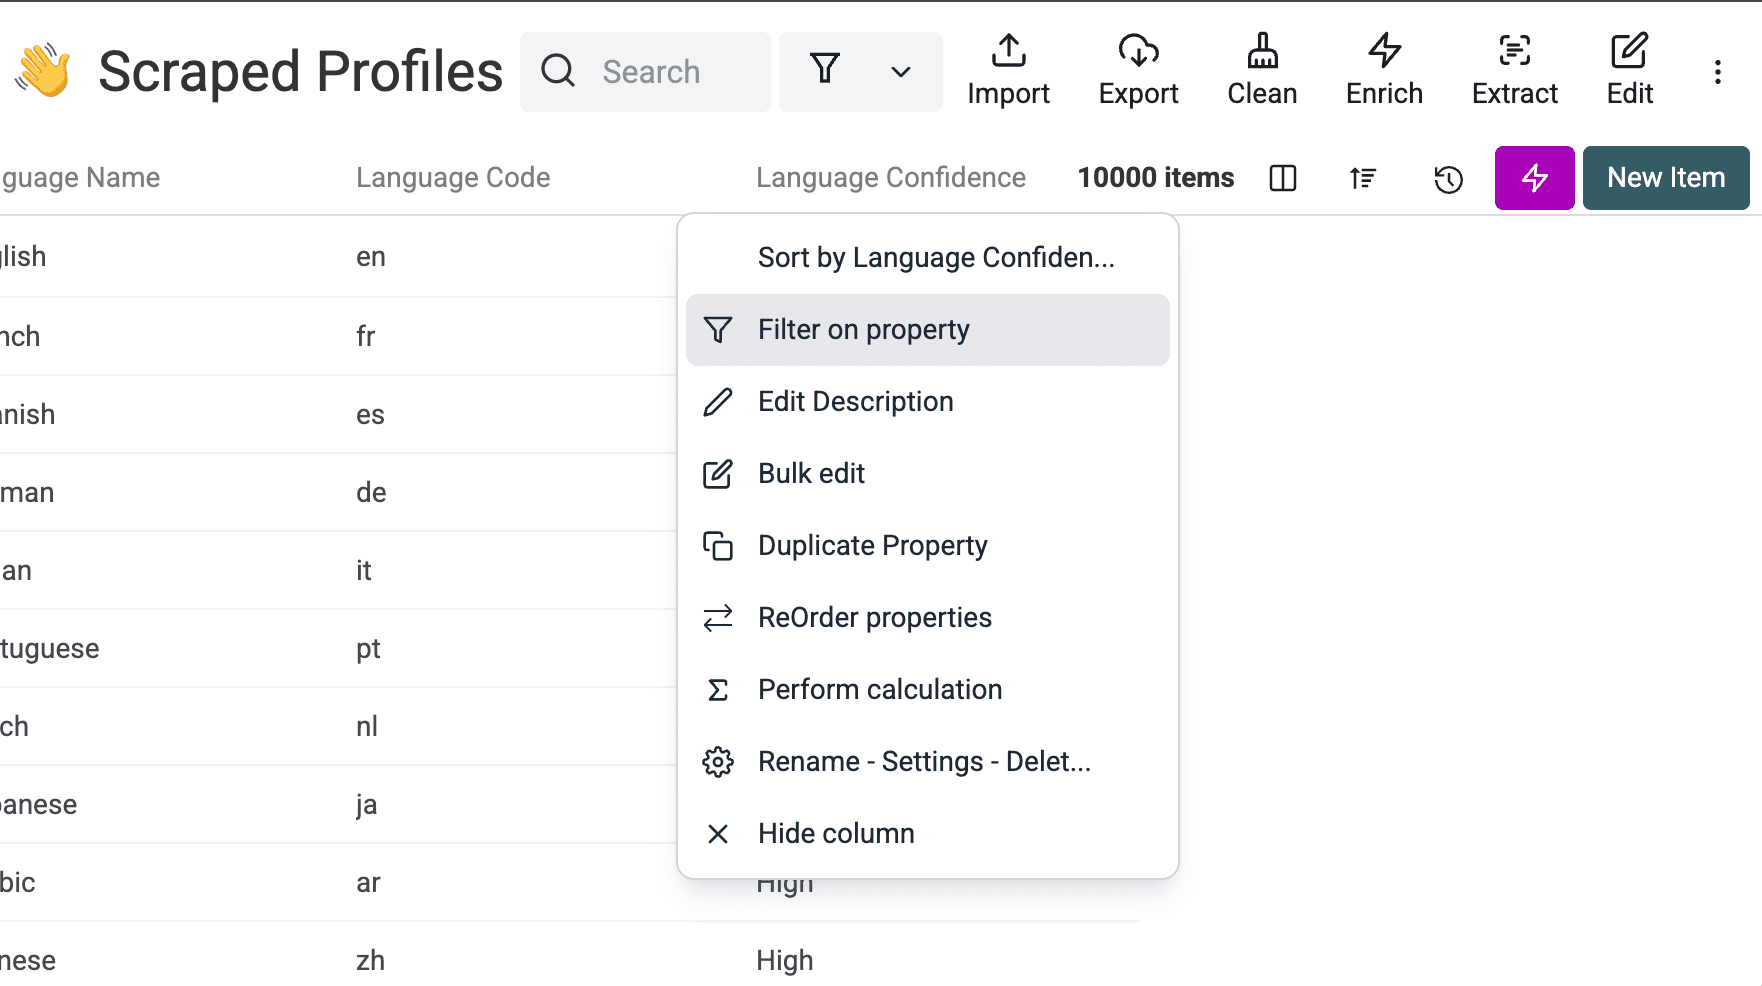This screenshot has width=1762, height=986.
Task: Click the 'es' language code cell
Action: tap(370, 415)
